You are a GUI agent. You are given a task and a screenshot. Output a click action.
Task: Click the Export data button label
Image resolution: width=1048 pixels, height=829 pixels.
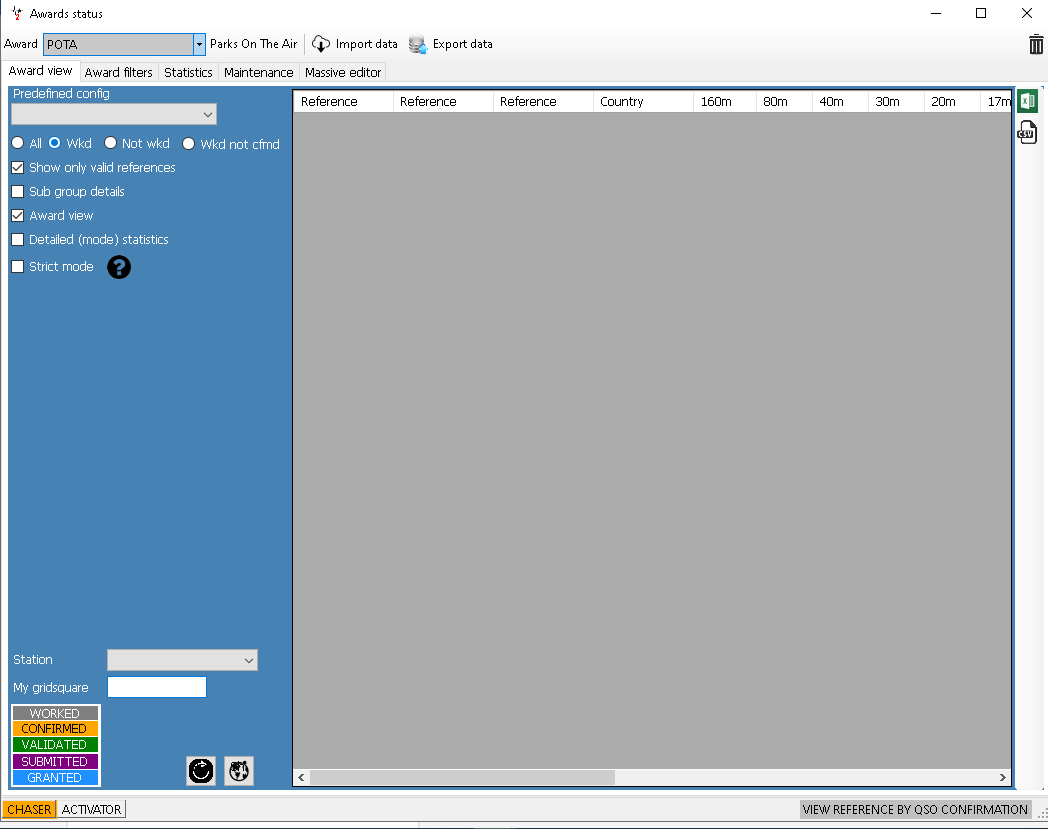pos(463,44)
